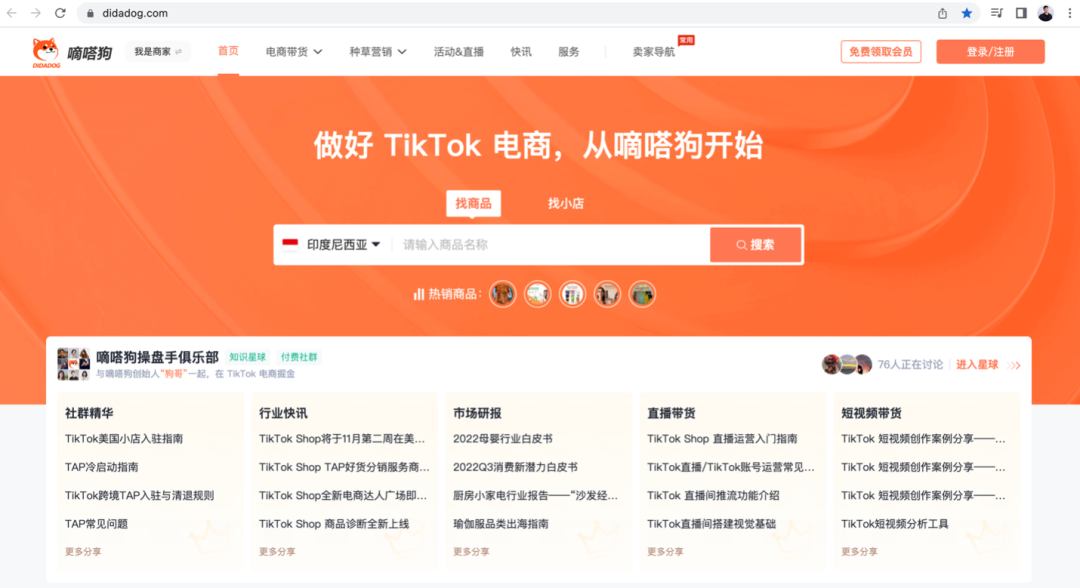Select the 找商品 search mode
The width and height of the screenshot is (1080, 588).
tap(473, 203)
